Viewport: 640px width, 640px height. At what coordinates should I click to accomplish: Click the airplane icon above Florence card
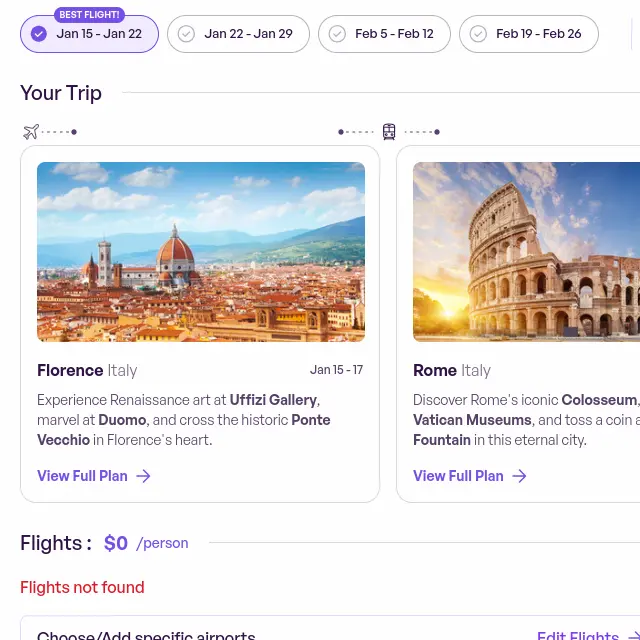tap(31, 131)
